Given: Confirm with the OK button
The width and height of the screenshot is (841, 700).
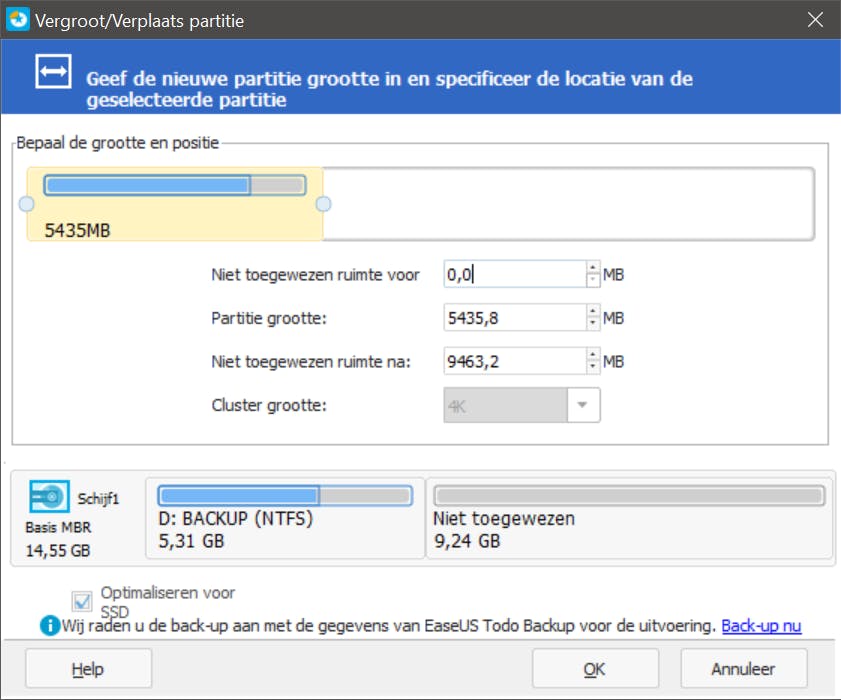Looking at the screenshot, I should point(595,668).
